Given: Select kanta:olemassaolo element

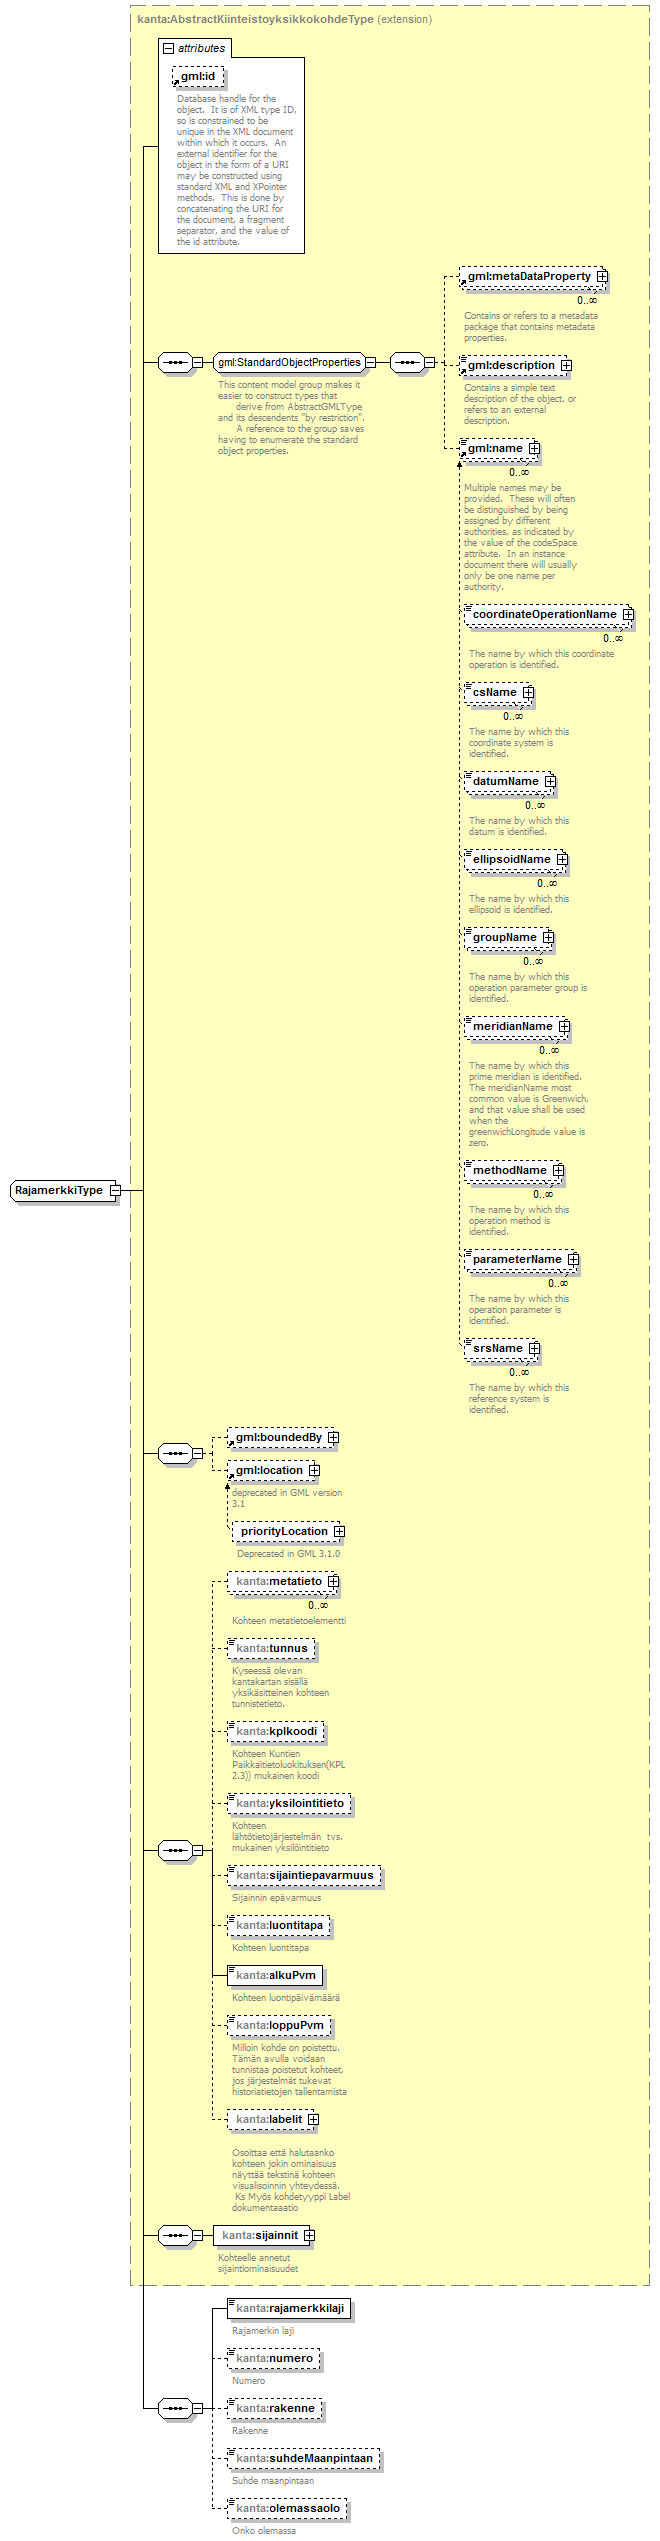Looking at the screenshot, I should 288,2508.
